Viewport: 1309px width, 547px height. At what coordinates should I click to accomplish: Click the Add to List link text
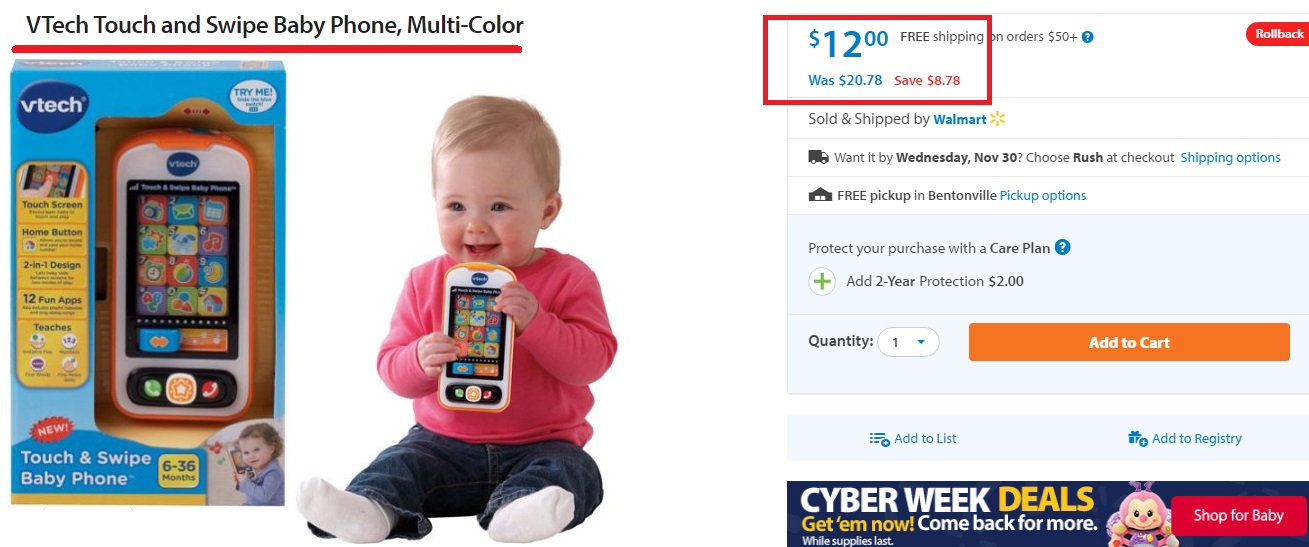click(925, 438)
